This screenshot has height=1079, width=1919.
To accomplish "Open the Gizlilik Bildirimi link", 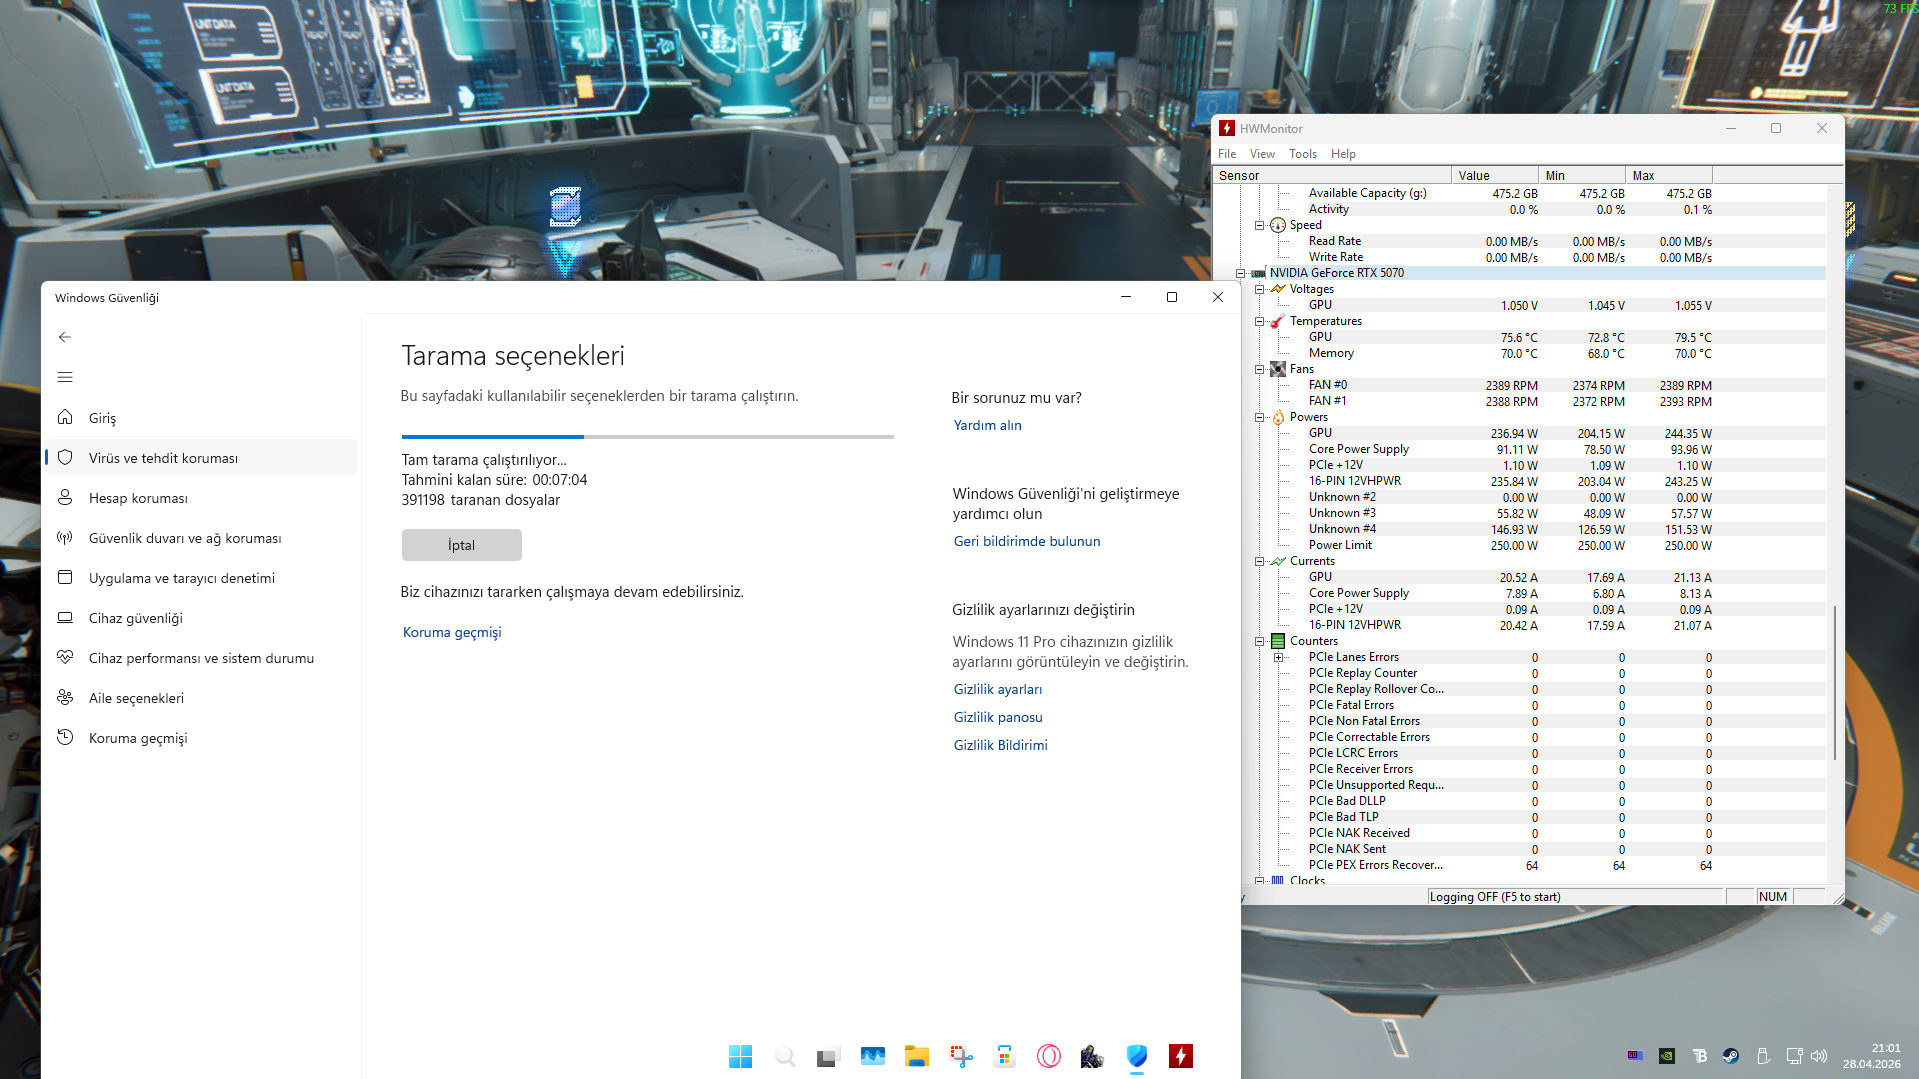I will [x=1000, y=745].
